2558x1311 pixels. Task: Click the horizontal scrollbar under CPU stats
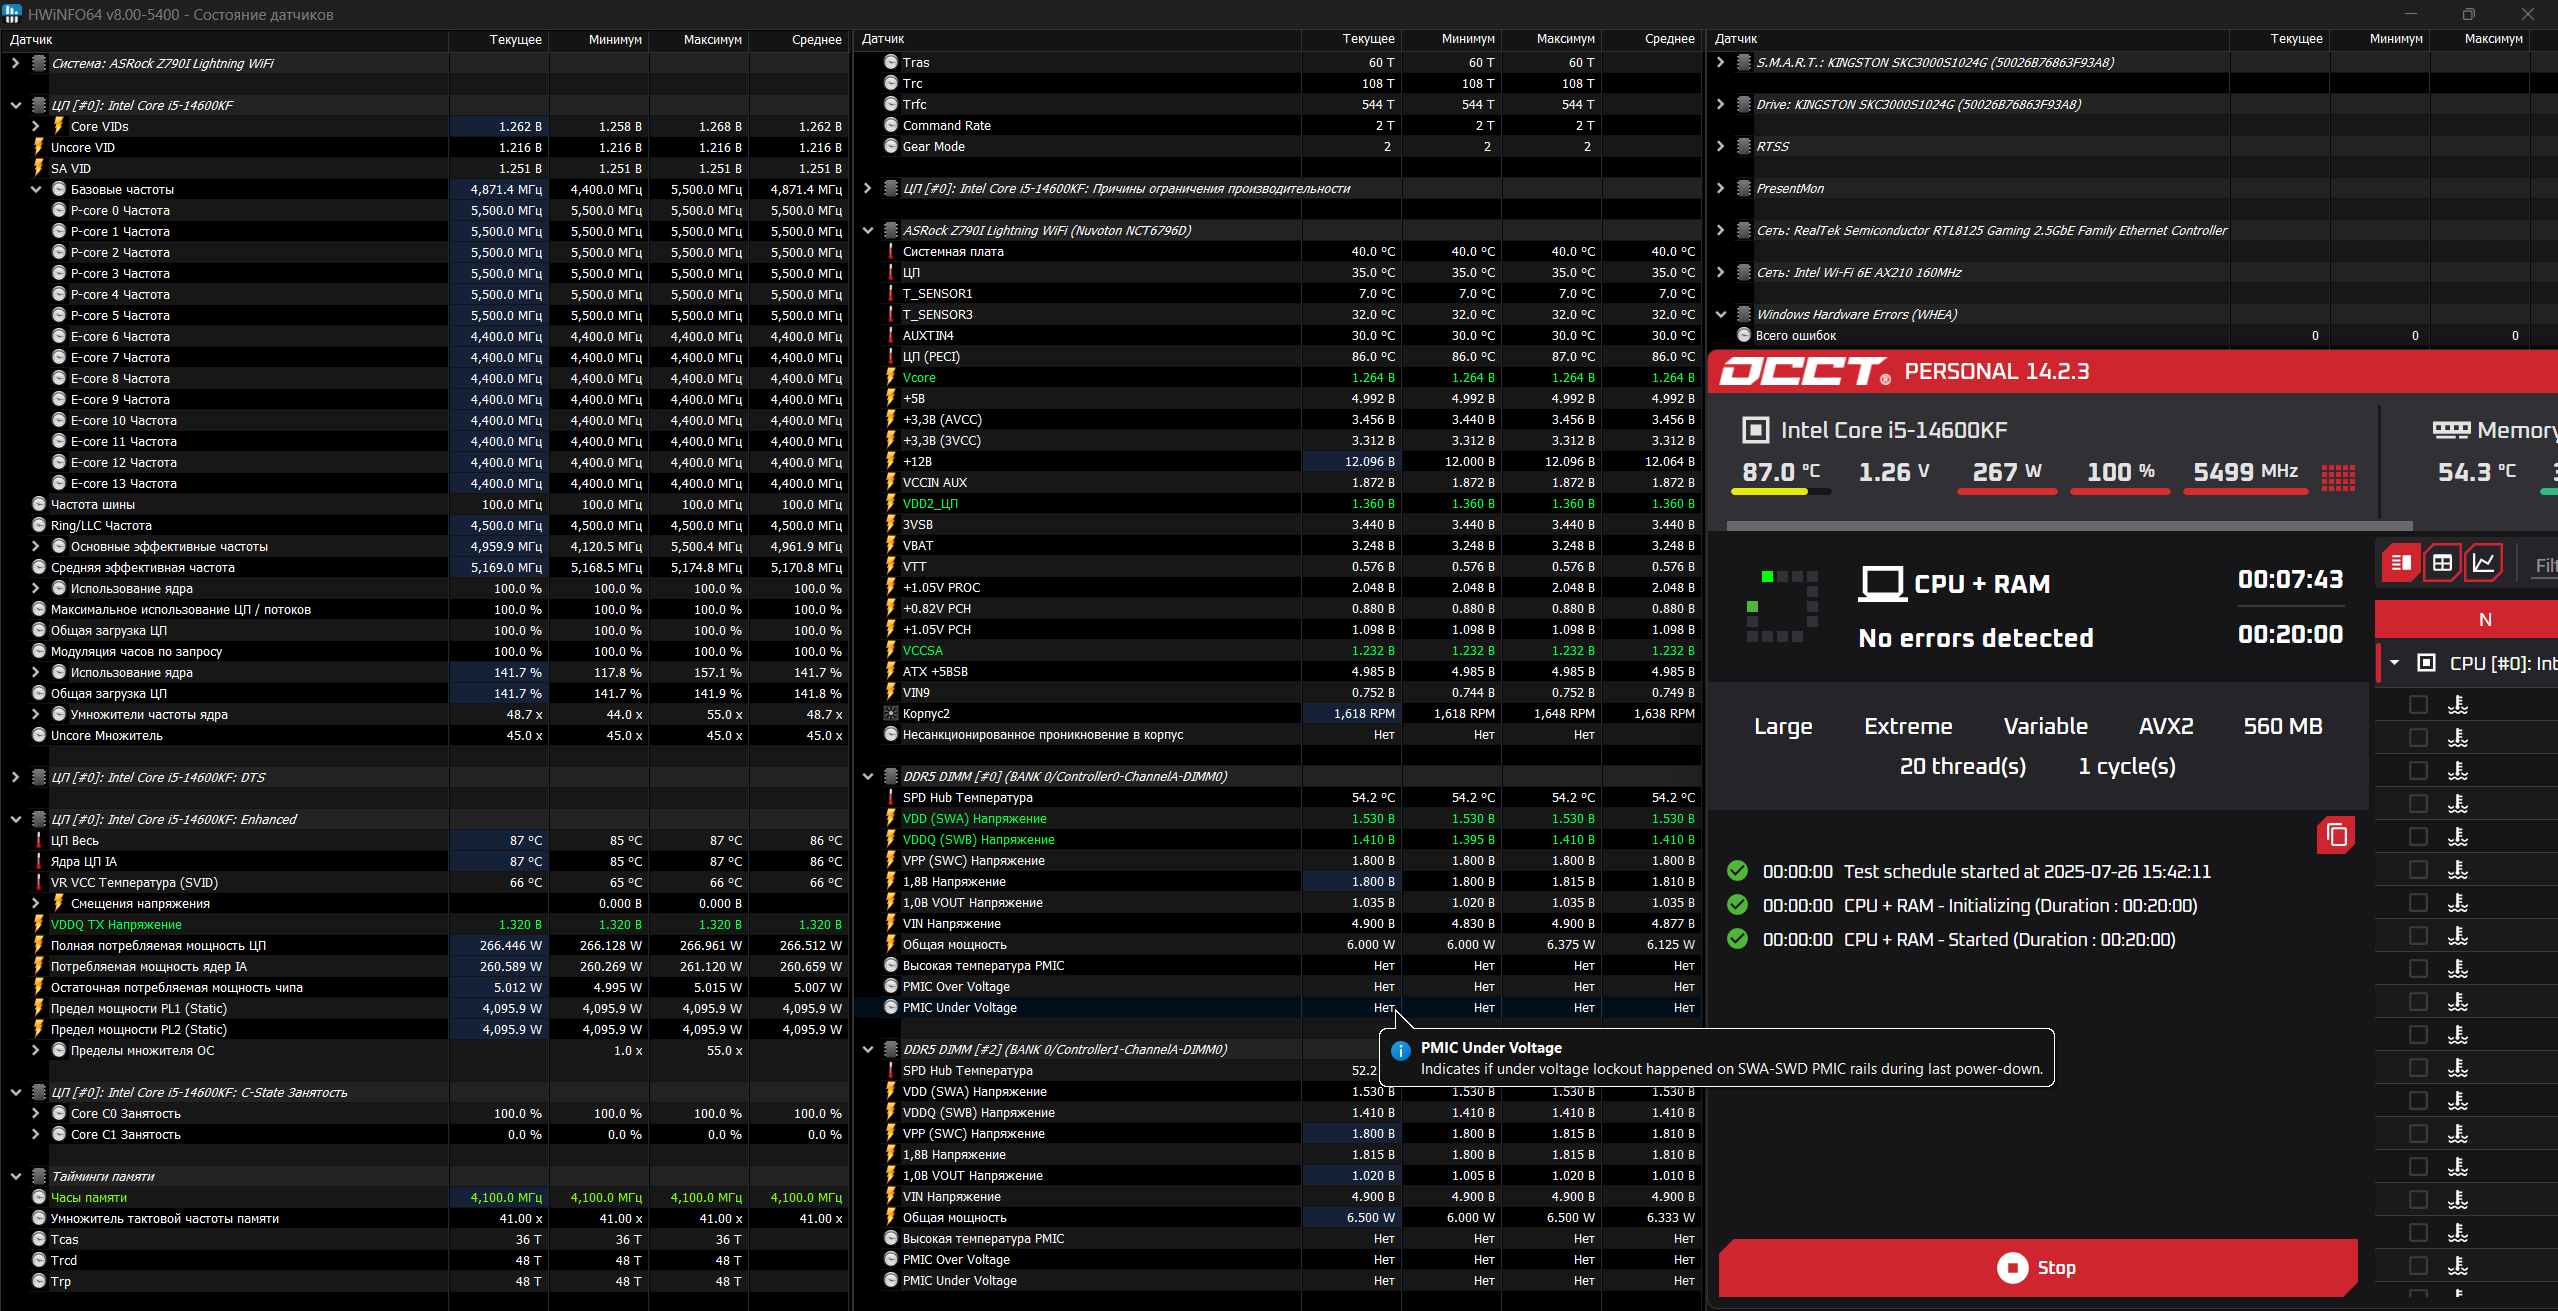(x=2068, y=525)
